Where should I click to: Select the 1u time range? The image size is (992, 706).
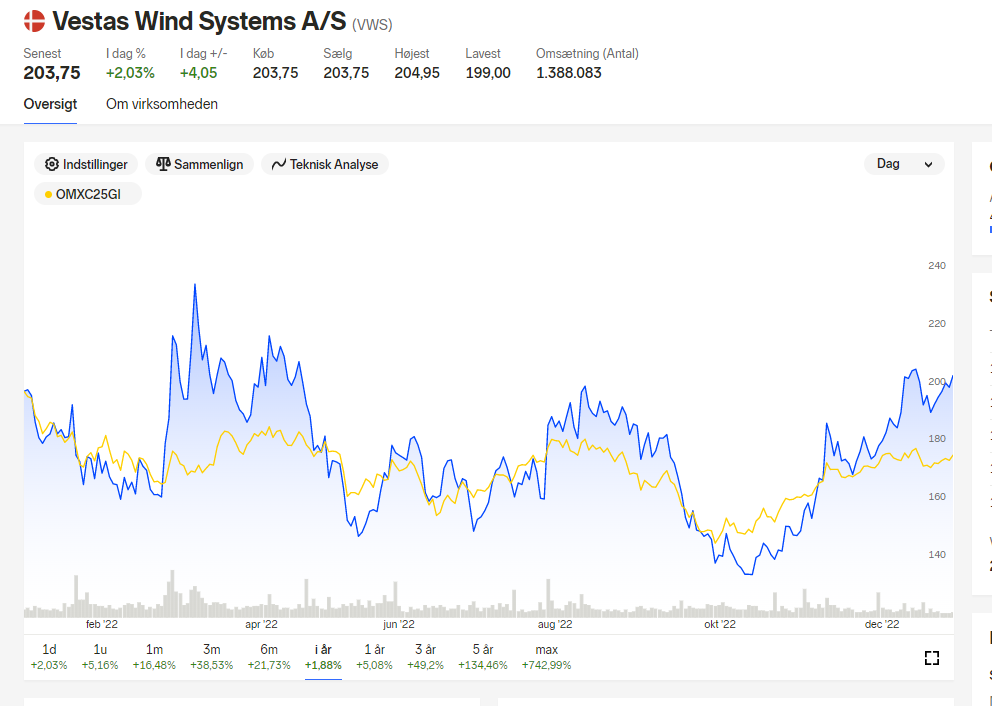tap(100, 657)
